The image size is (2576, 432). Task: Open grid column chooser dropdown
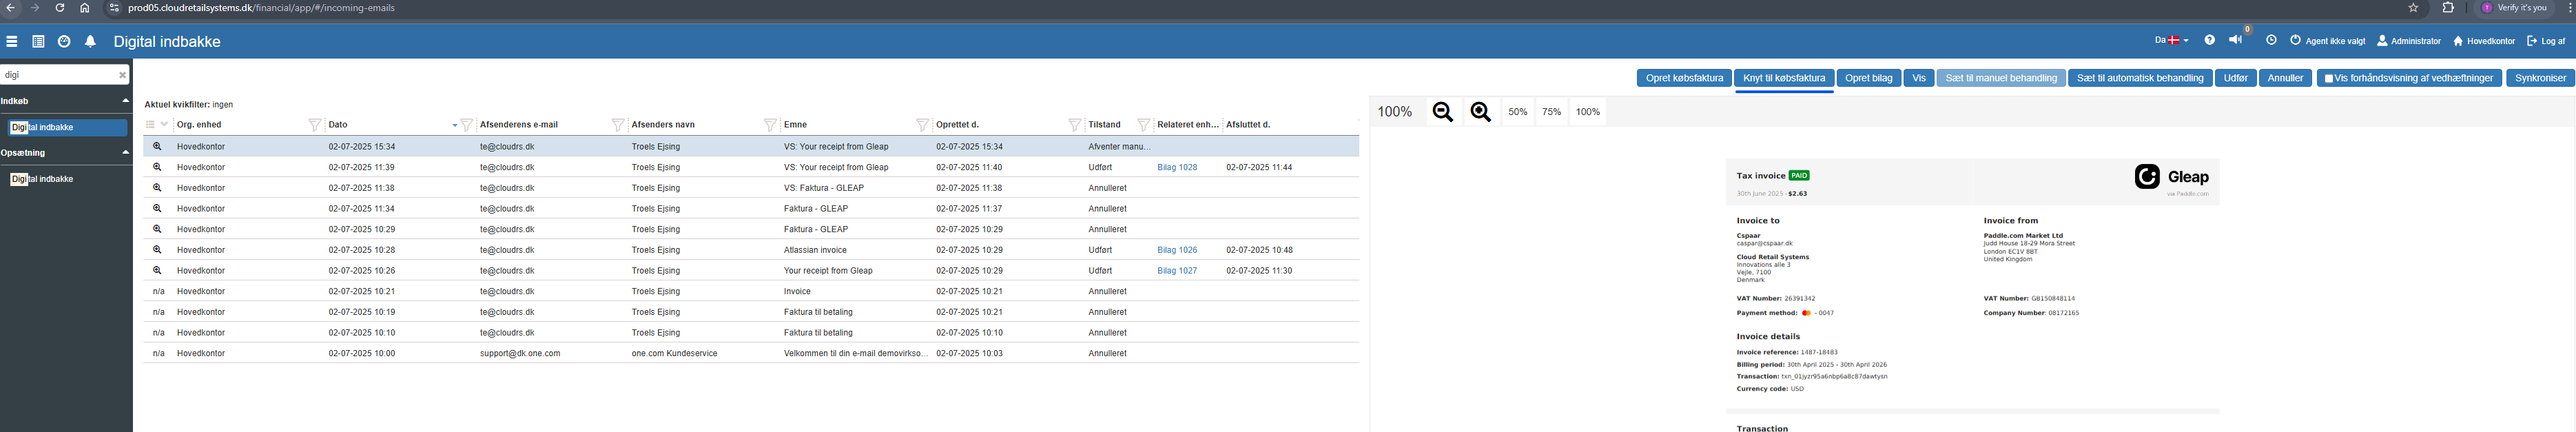click(157, 125)
